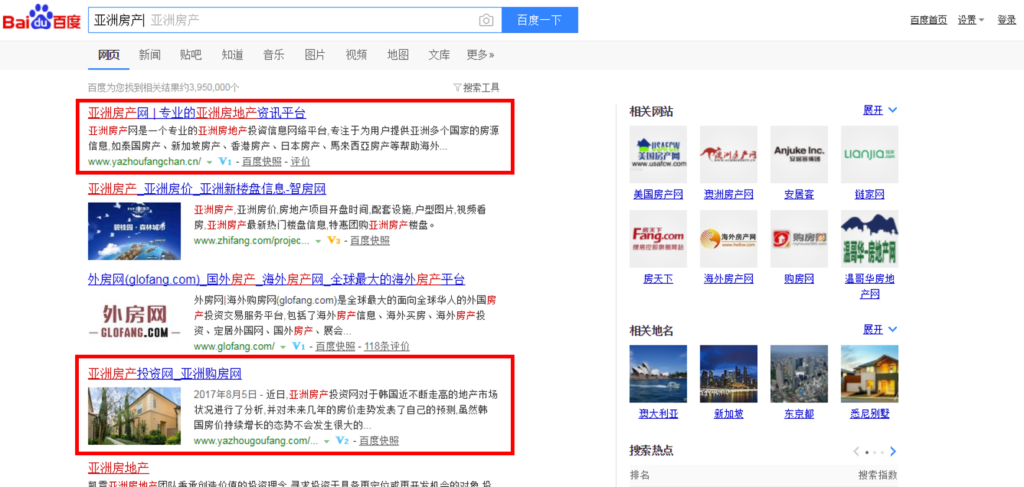Click the 亚洲房产投资网 house thumbnail
Viewport: 1024px width, 487px height.
[x=135, y=416]
